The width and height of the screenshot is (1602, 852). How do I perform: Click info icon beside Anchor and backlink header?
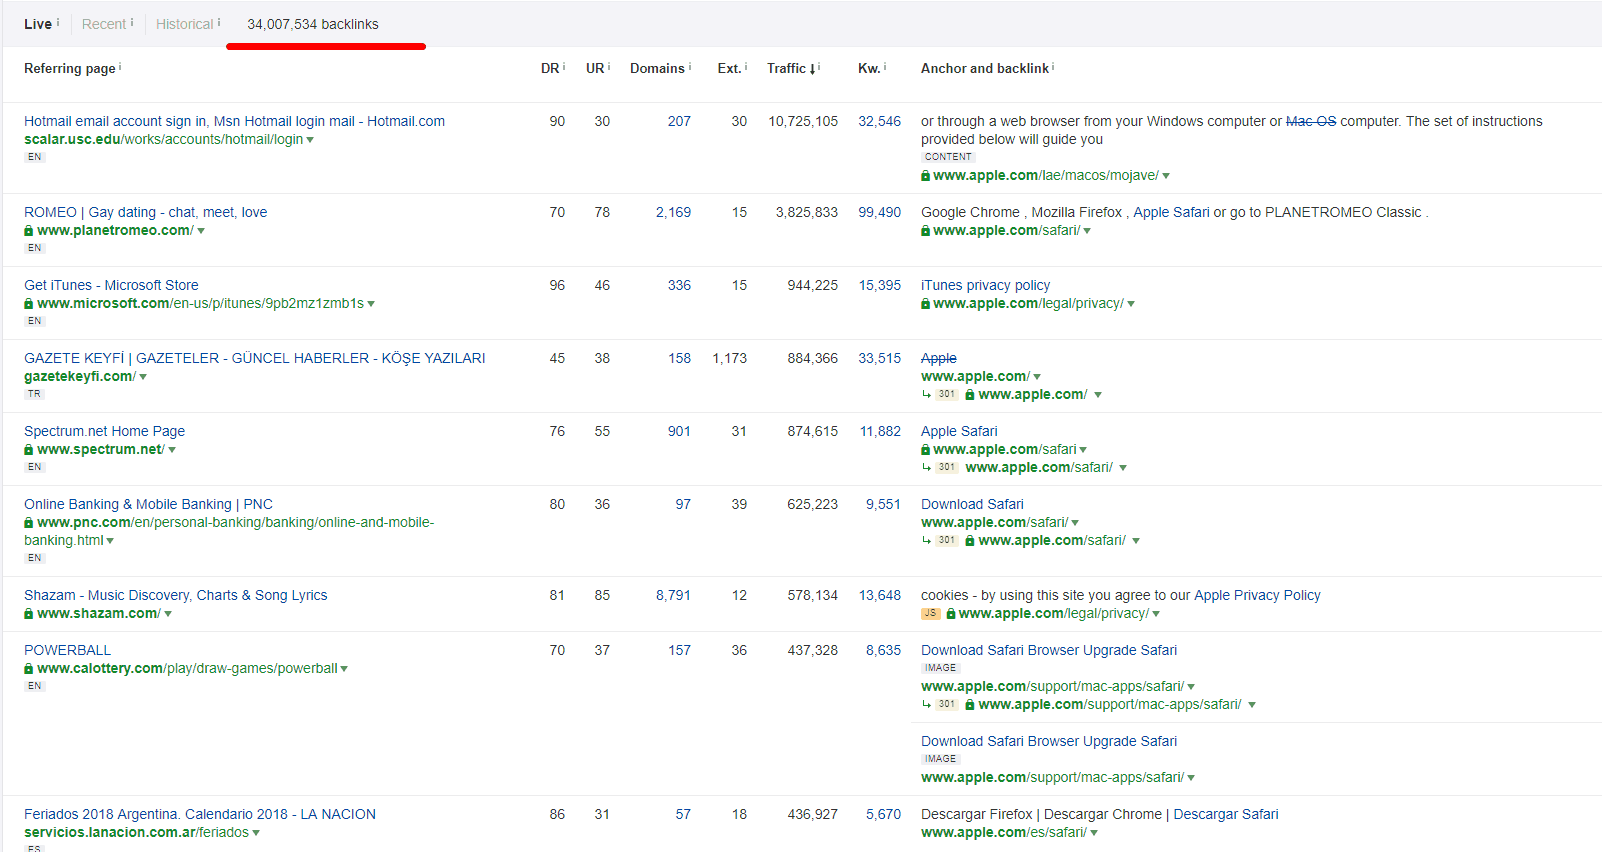click(1053, 67)
